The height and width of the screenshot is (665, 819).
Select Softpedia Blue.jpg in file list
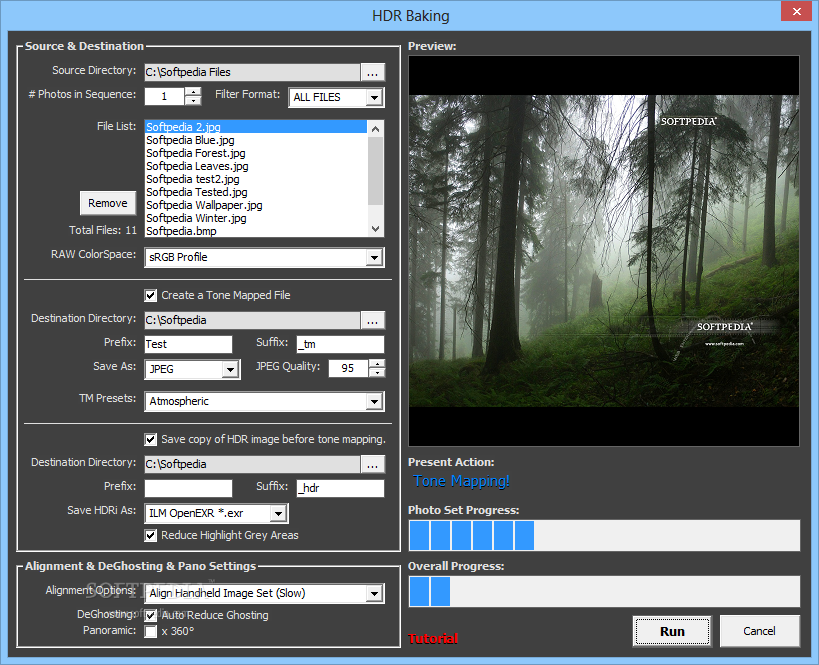(x=256, y=140)
